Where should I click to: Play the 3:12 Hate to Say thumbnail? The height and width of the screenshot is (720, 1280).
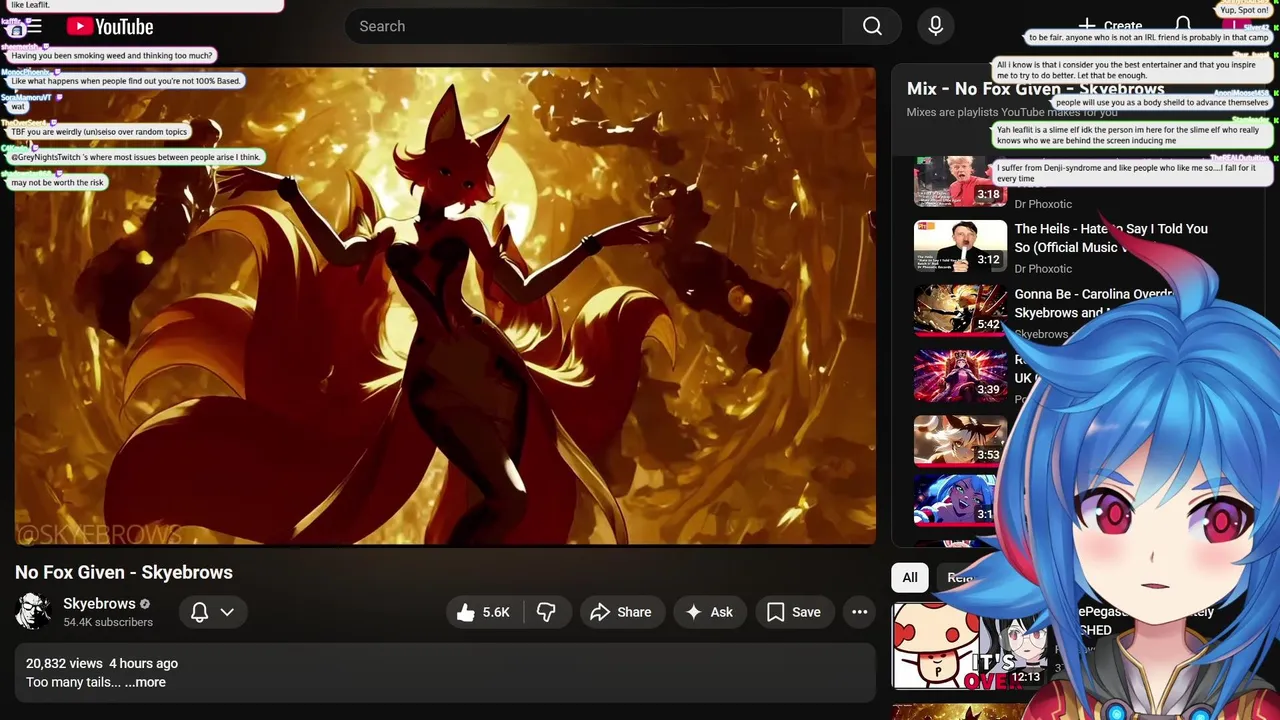(x=960, y=246)
